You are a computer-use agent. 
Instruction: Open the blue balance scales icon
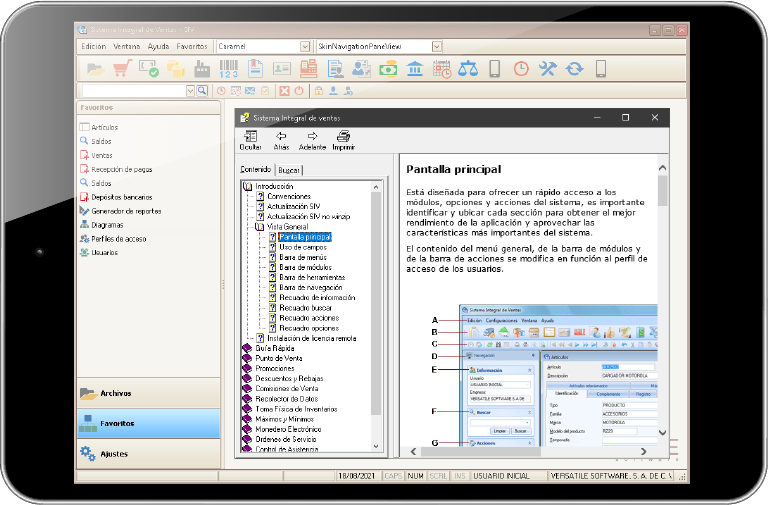[468, 69]
